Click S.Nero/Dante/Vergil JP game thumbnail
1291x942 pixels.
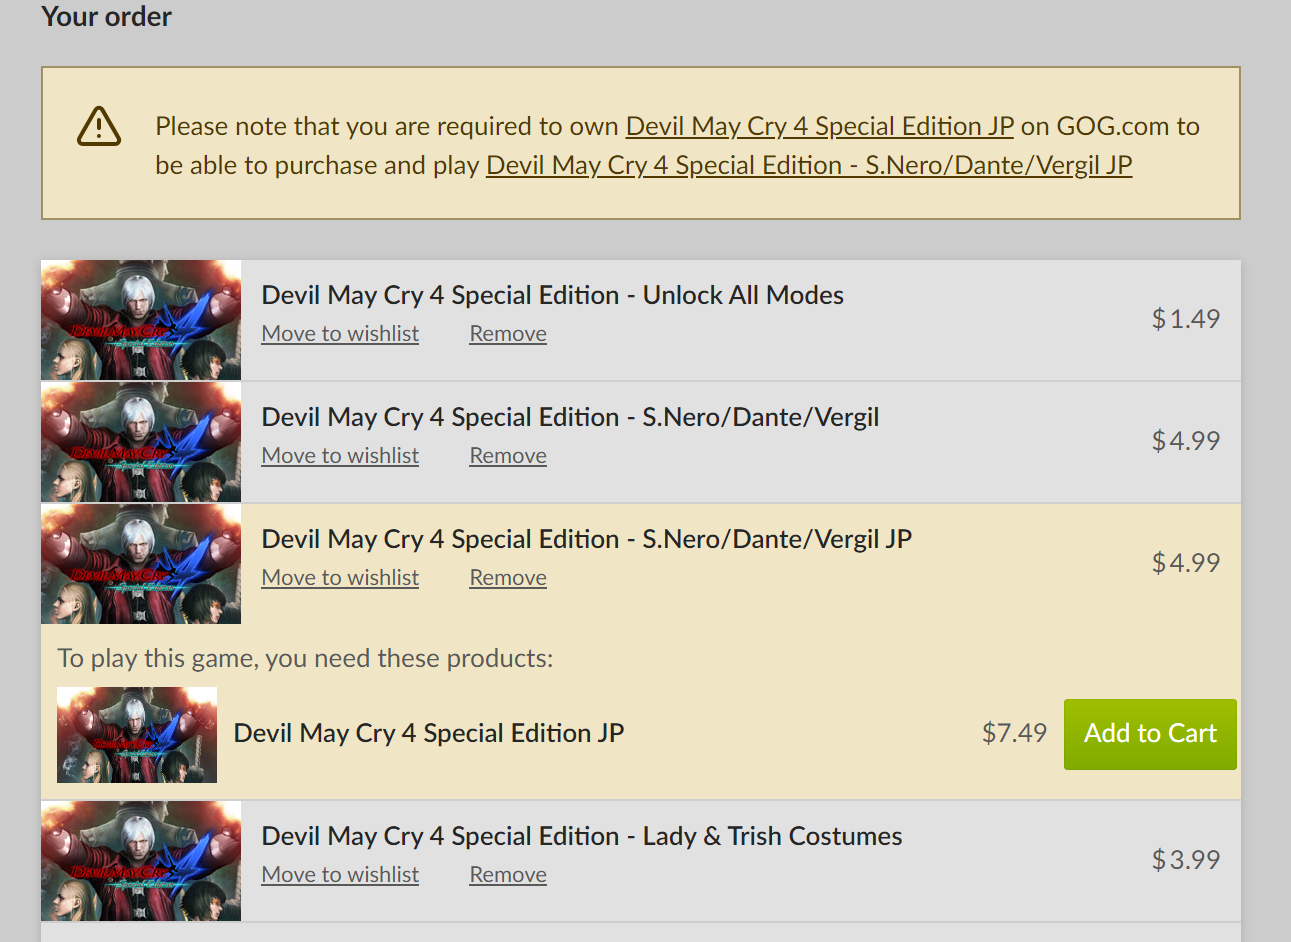[141, 564]
